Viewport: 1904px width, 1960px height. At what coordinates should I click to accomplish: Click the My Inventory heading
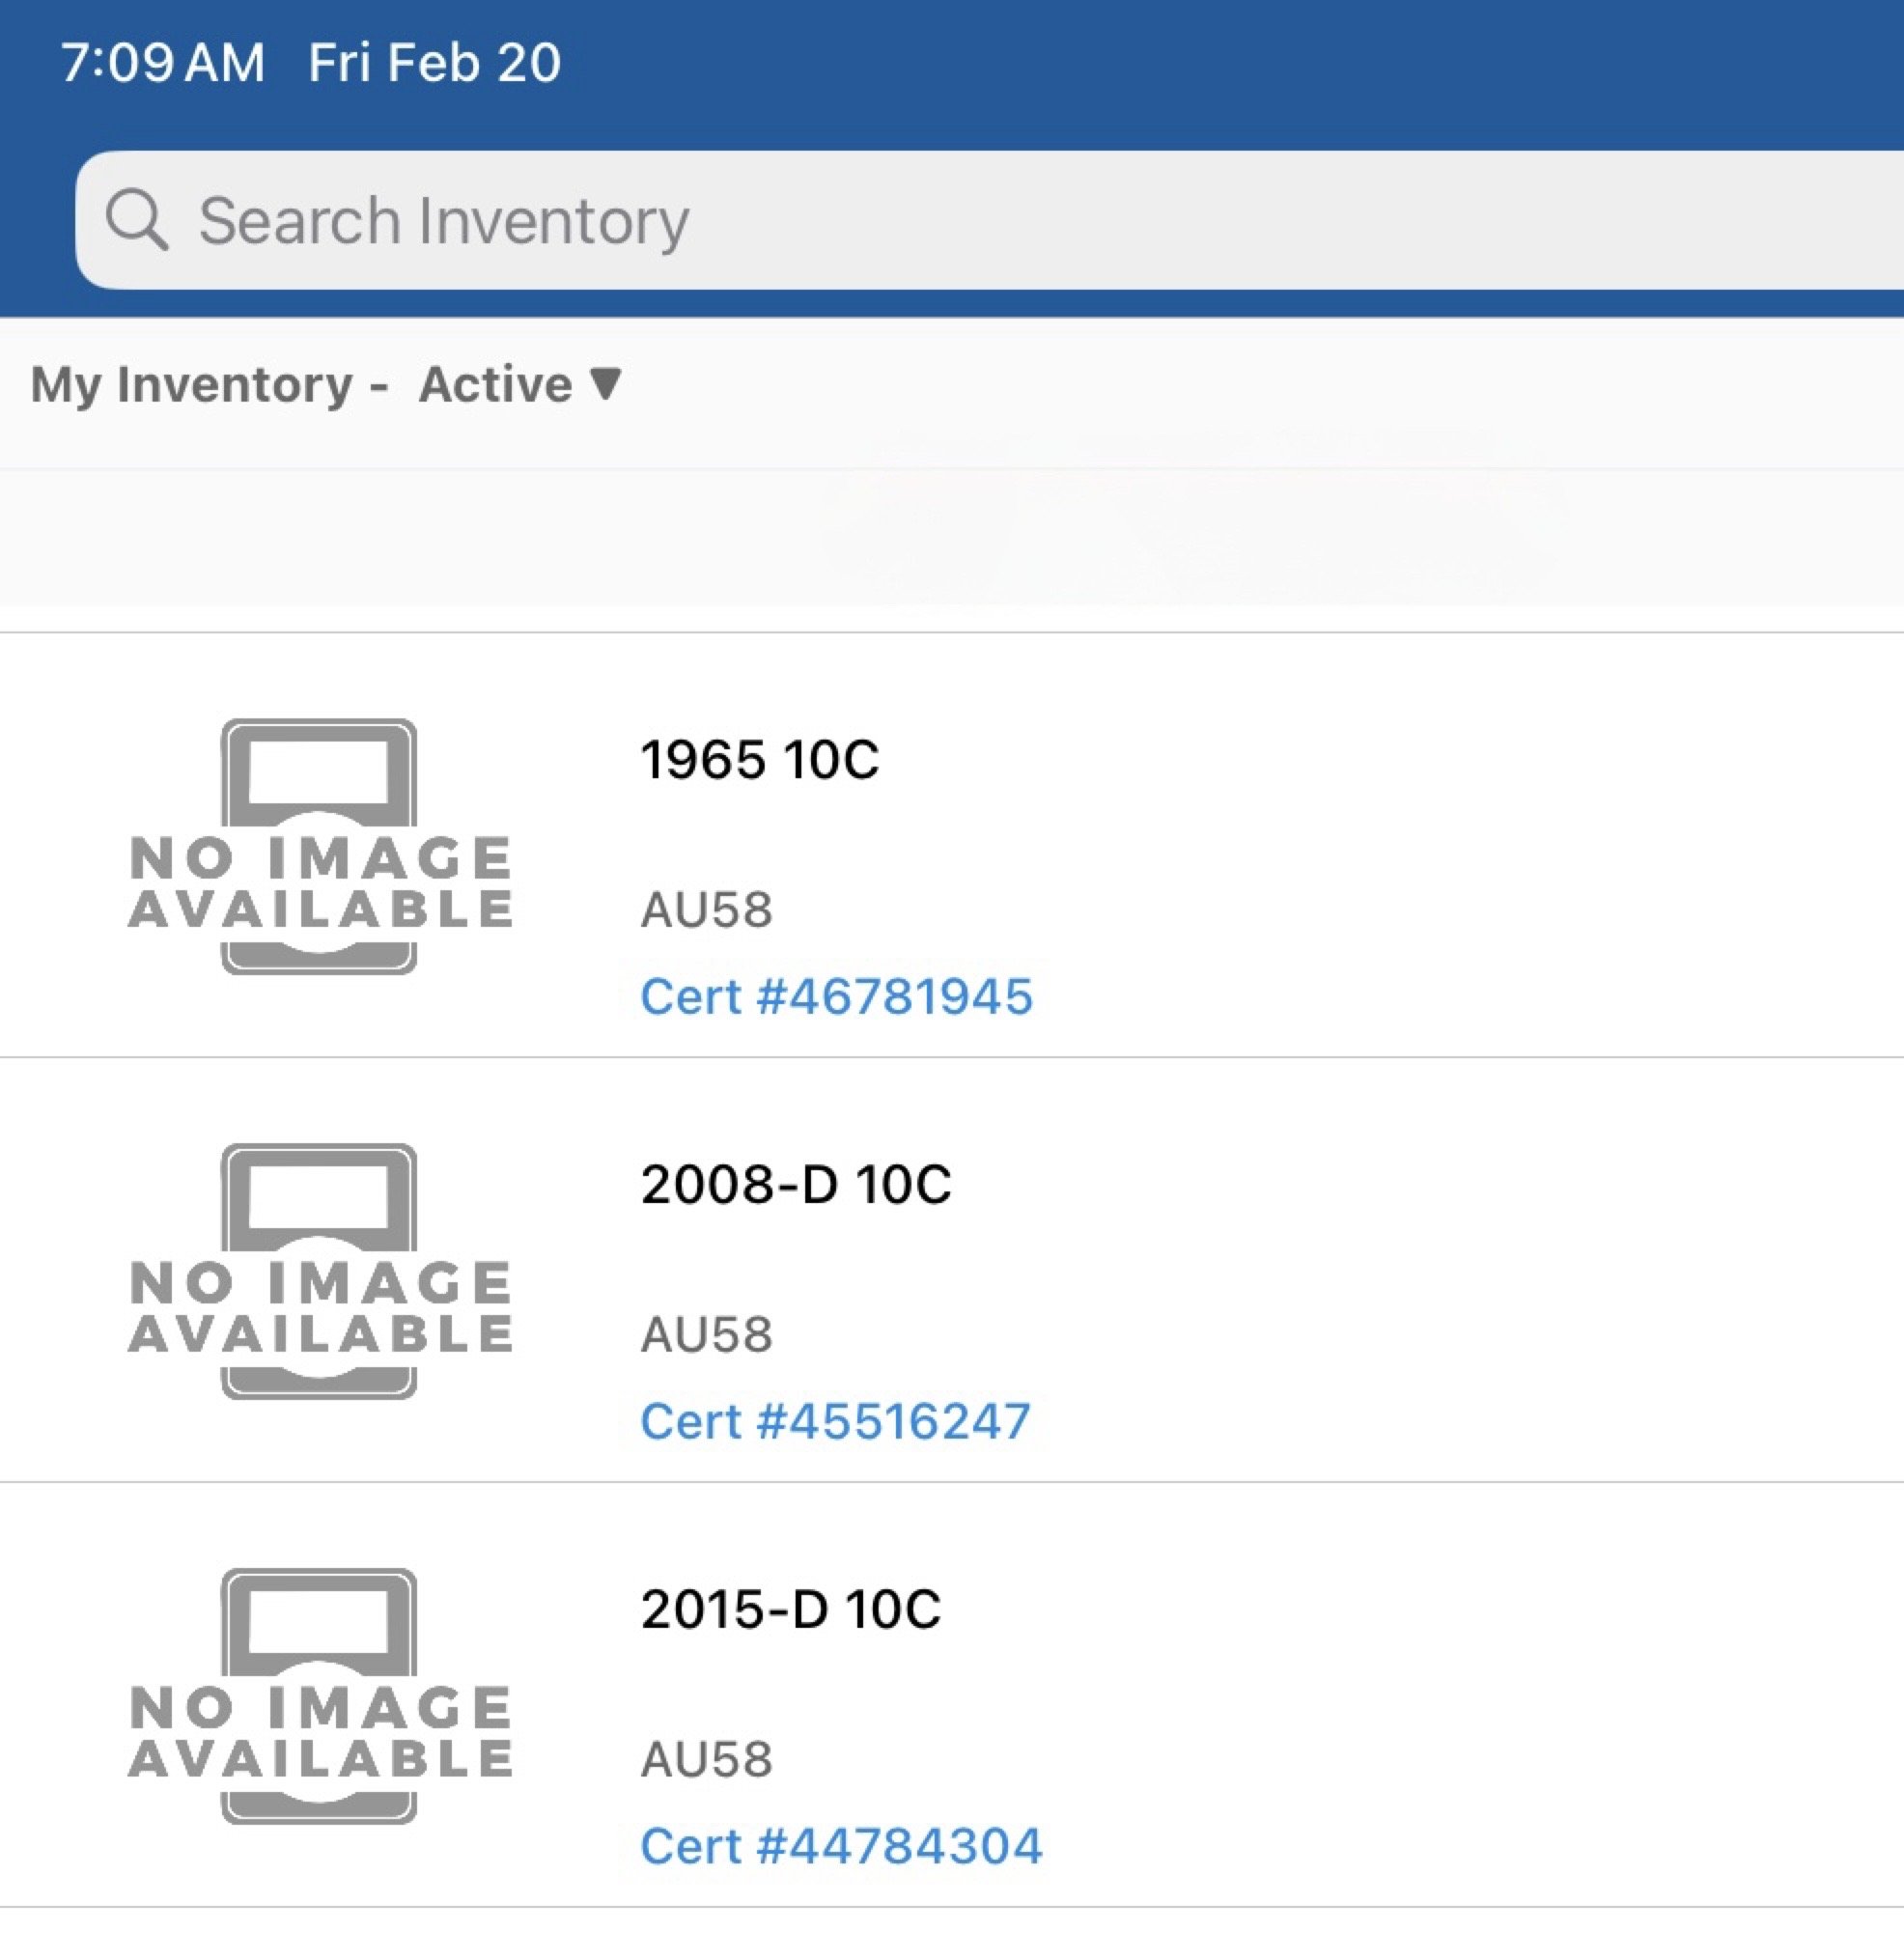pyautogui.click(x=191, y=384)
